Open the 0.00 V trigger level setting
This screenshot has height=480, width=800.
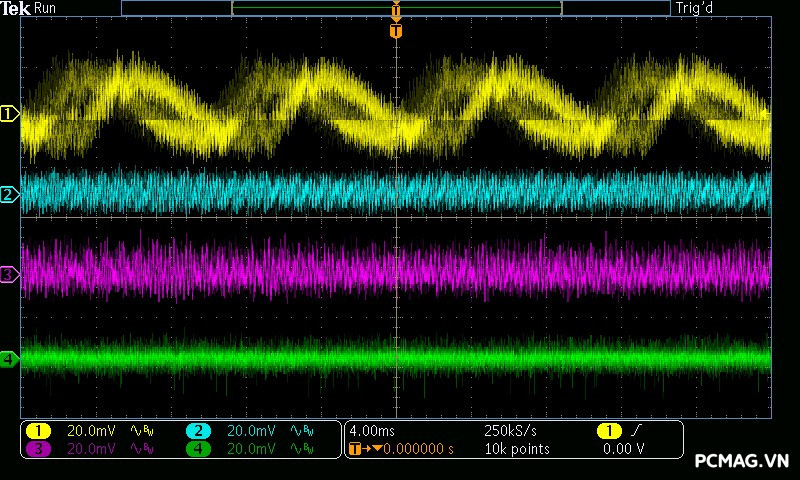click(x=621, y=449)
